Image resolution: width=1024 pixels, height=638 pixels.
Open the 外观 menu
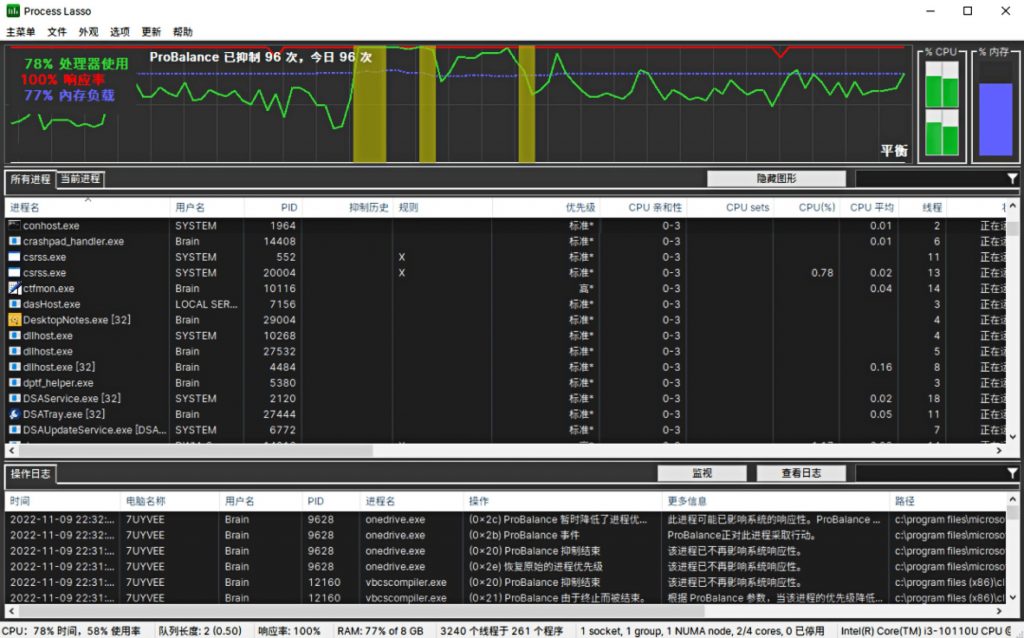88,32
